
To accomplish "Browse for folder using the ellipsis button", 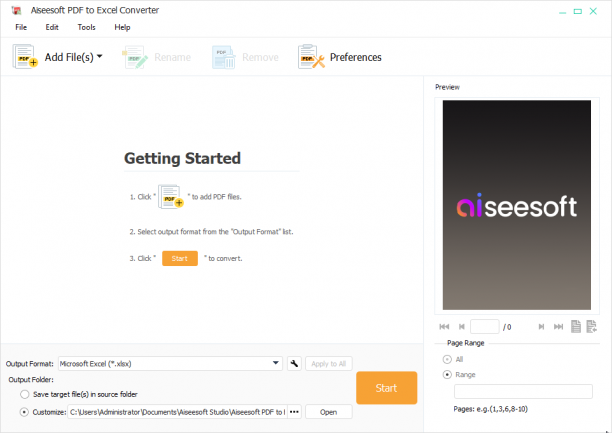I will (x=294, y=412).
